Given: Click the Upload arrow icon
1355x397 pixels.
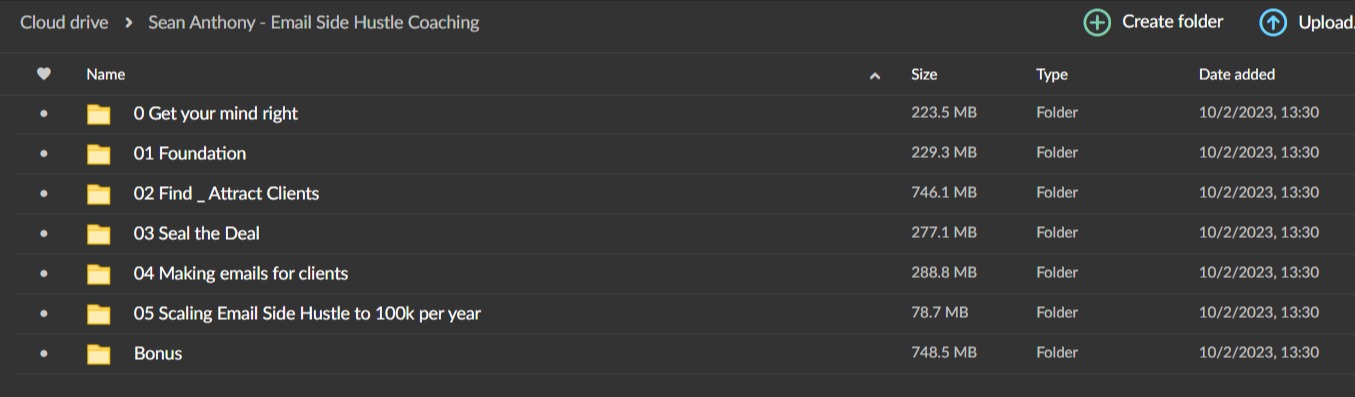Looking at the screenshot, I should (x=1272, y=22).
